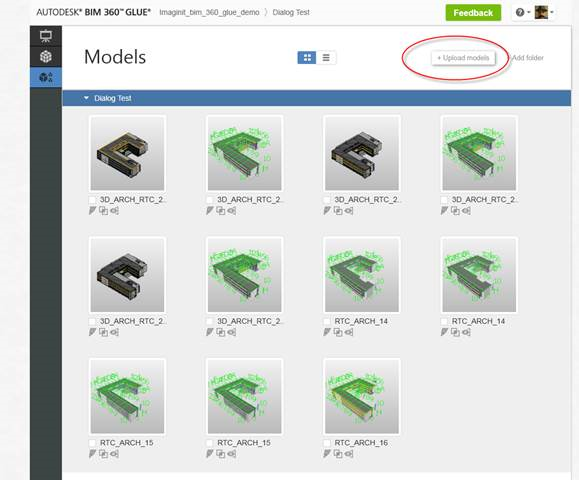Tick the right RTC_ARCH_14 checkbox
This screenshot has height=480, width=579.
444,322
